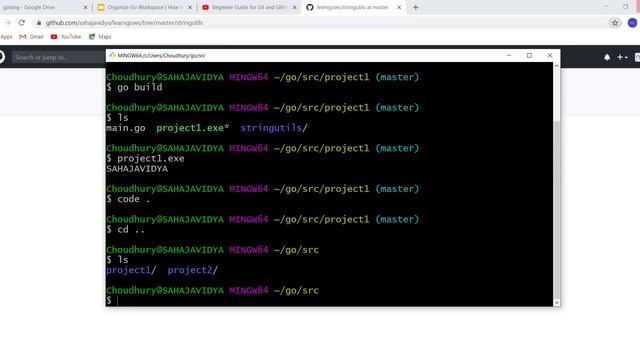Close the learngows/stringutils tab
This screenshot has width=640, height=360.
coord(399,7)
